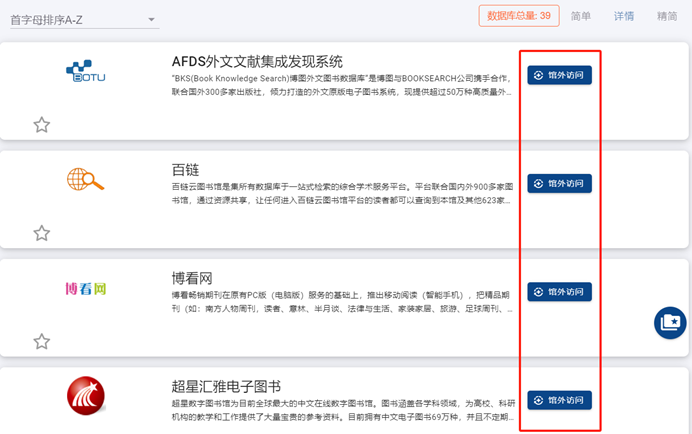The height and width of the screenshot is (434, 692).
Task: Click the 百链 globe magnifier logo
Action: point(86,179)
